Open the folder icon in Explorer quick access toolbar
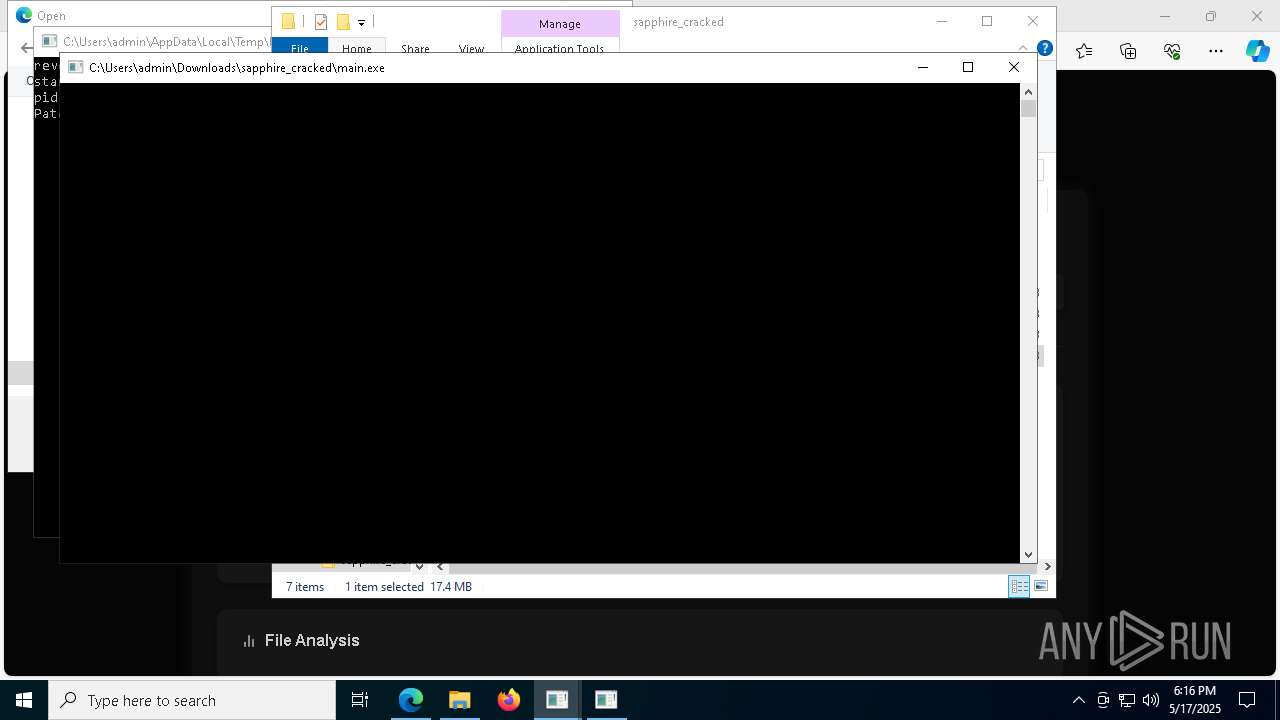The width and height of the screenshot is (1280, 720). point(288,22)
